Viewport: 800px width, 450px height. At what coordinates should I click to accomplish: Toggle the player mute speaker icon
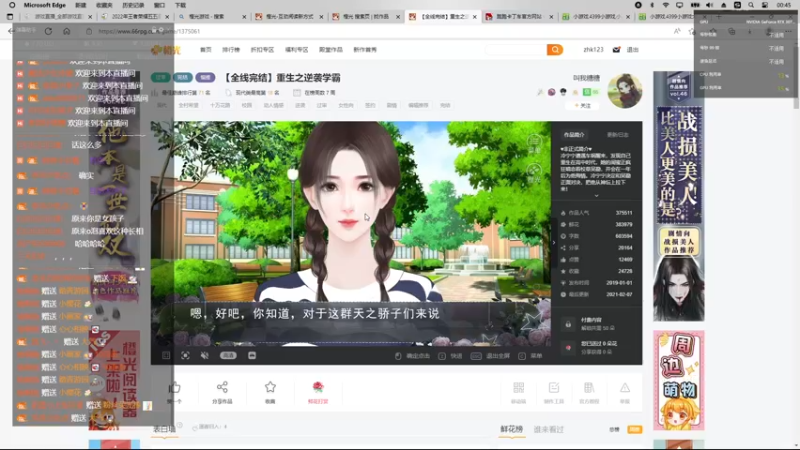[x=204, y=356]
